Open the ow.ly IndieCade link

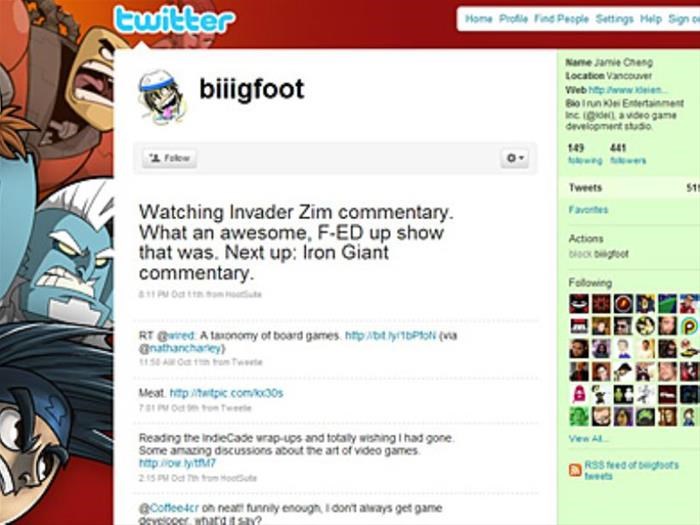coord(177,463)
